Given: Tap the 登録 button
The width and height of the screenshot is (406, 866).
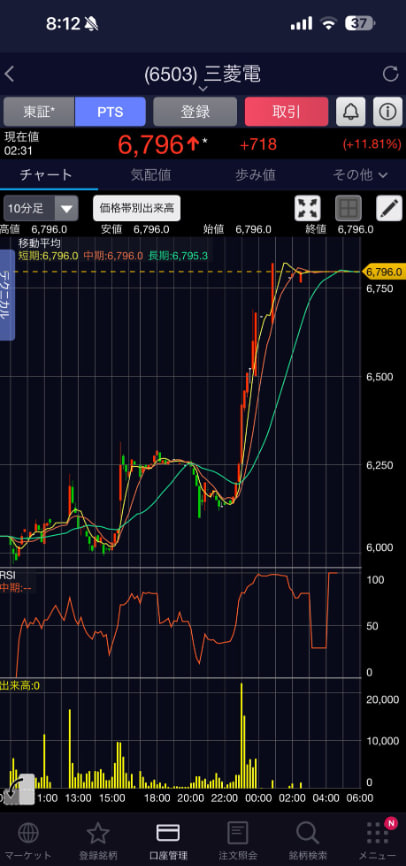Looking at the screenshot, I should coord(195,112).
